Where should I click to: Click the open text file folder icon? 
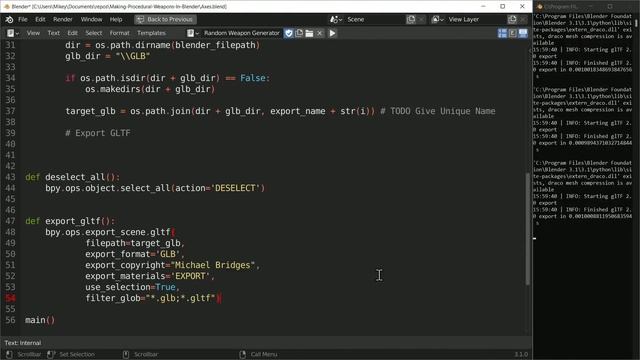[x=309, y=33]
